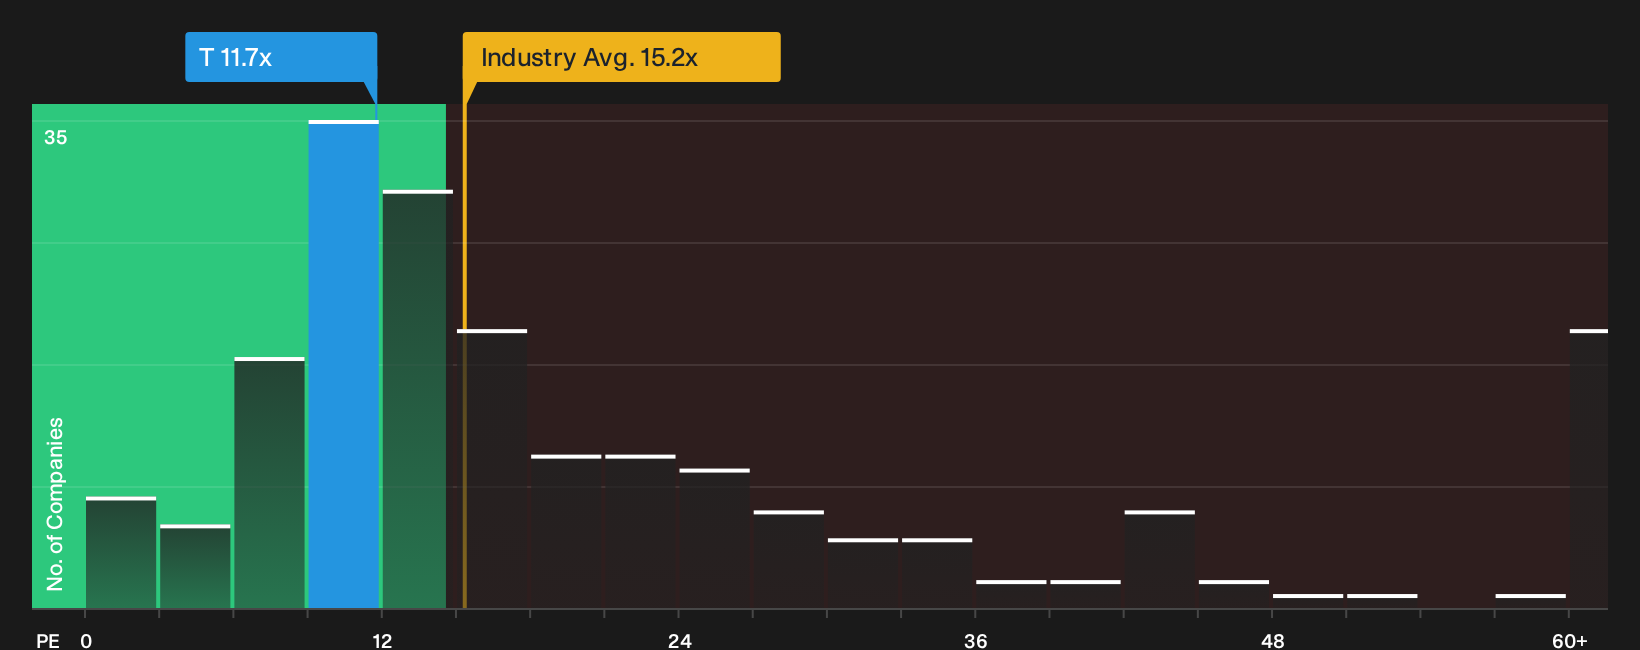Click the 60+ bar at far right
Viewport: 1640px width, 650px height.
point(1589,469)
